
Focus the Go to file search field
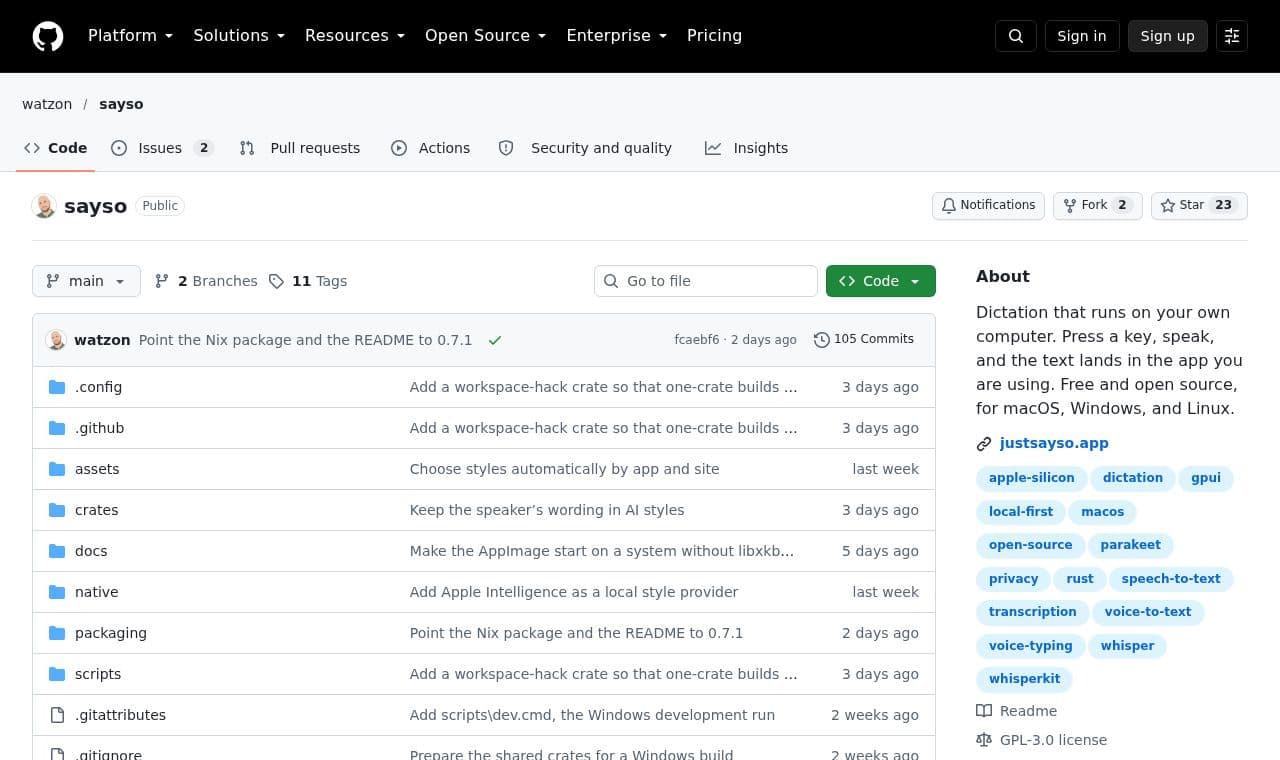(x=706, y=281)
